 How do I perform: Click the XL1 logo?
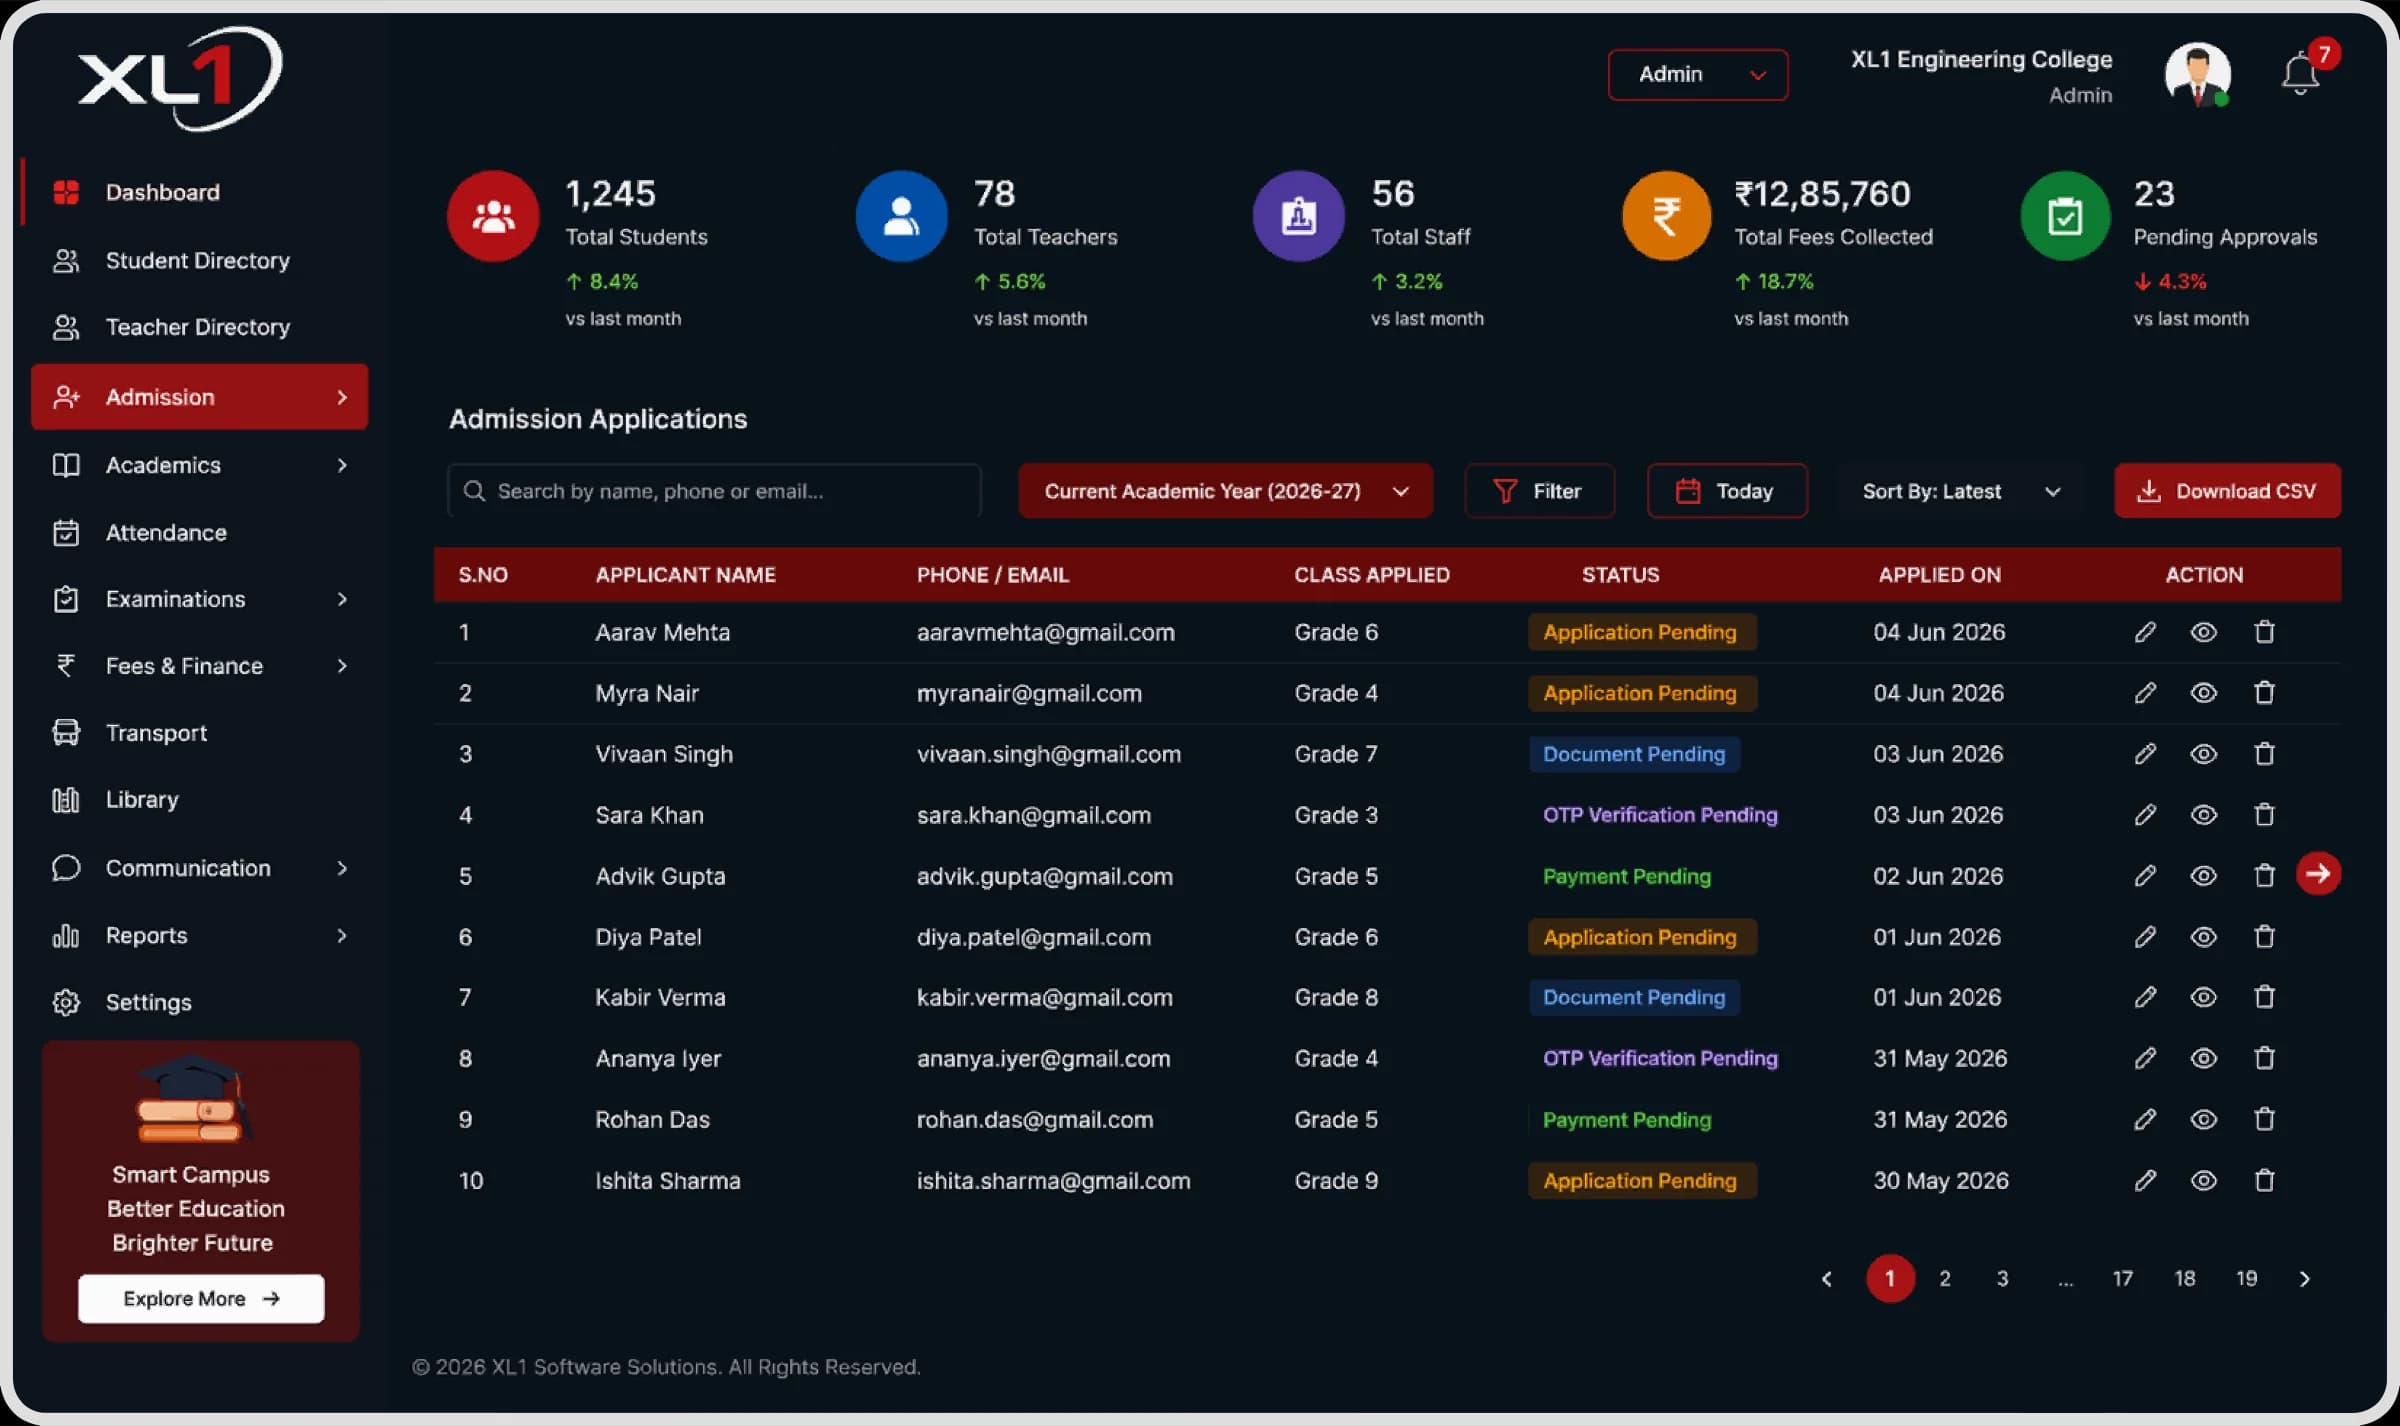[181, 78]
